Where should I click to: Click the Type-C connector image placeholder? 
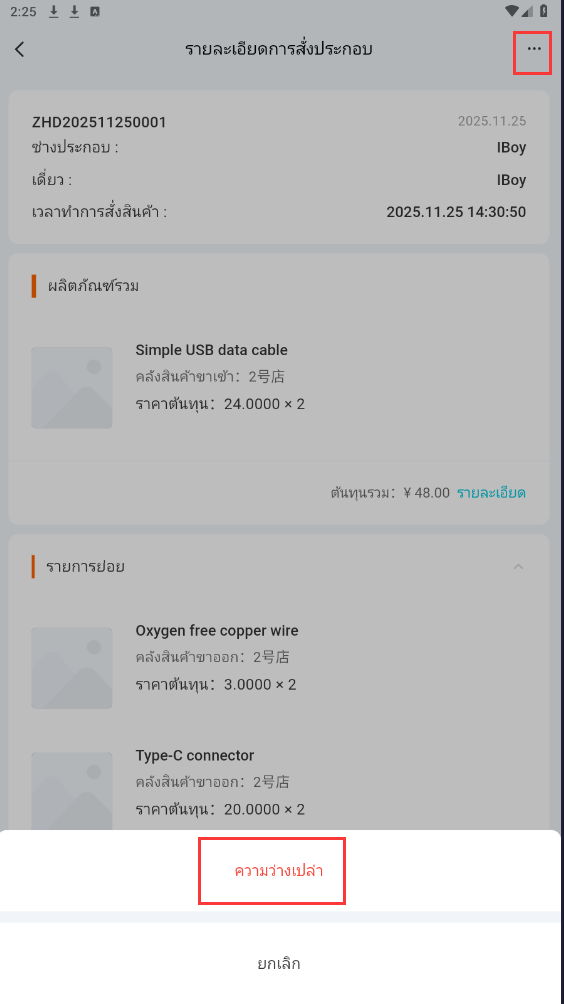[x=72, y=791]
